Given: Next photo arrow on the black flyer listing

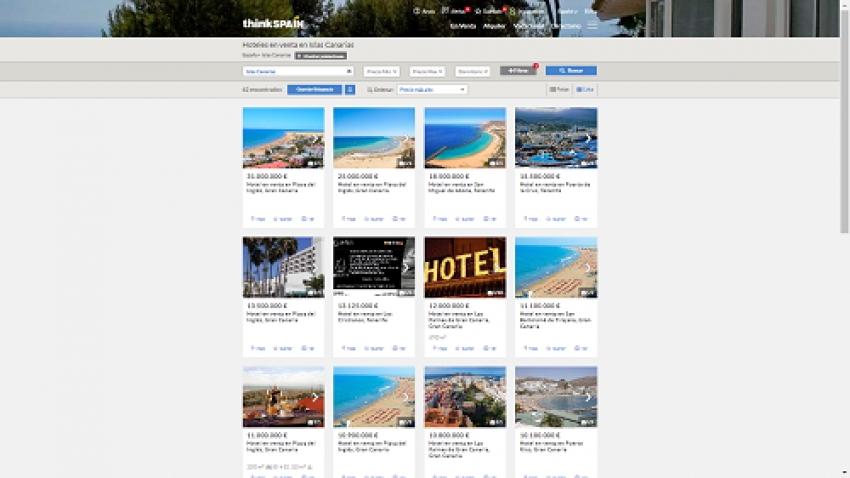Looking at the screenshot, I should (405, 268).
